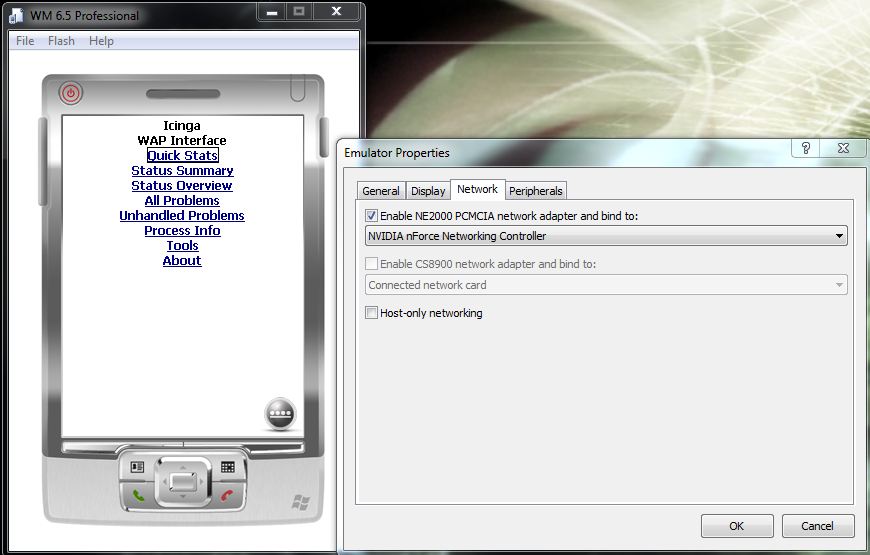Open the File menu
The height and width of the screenshot is (555, 870).
click(x=25, y=41)
